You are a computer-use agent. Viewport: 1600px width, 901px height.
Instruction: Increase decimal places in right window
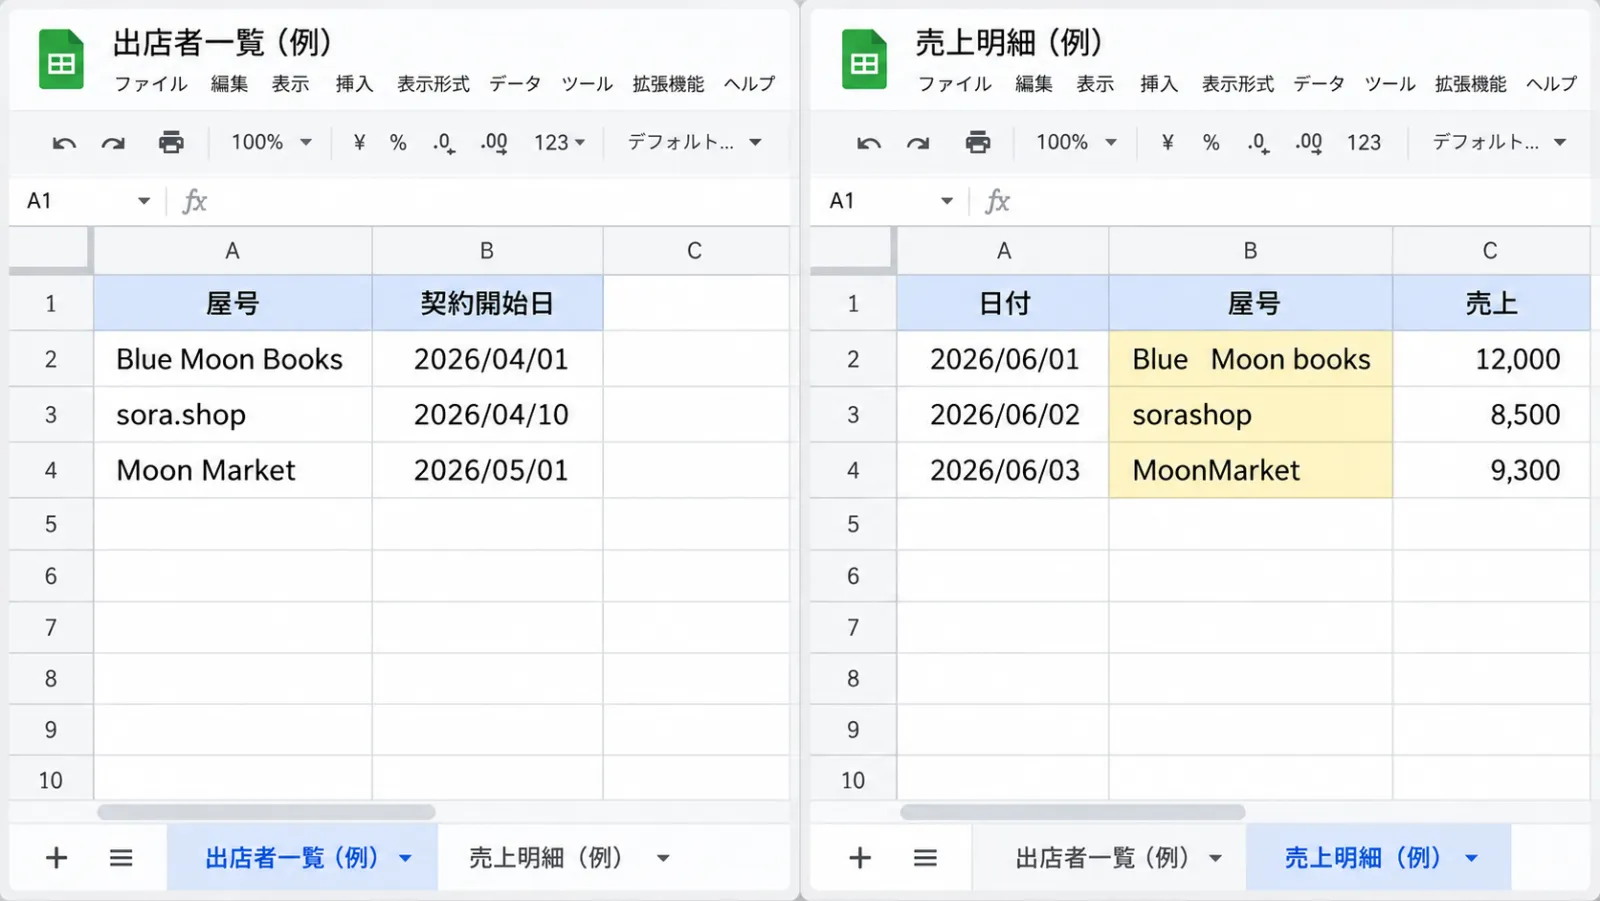(1308, 143)
